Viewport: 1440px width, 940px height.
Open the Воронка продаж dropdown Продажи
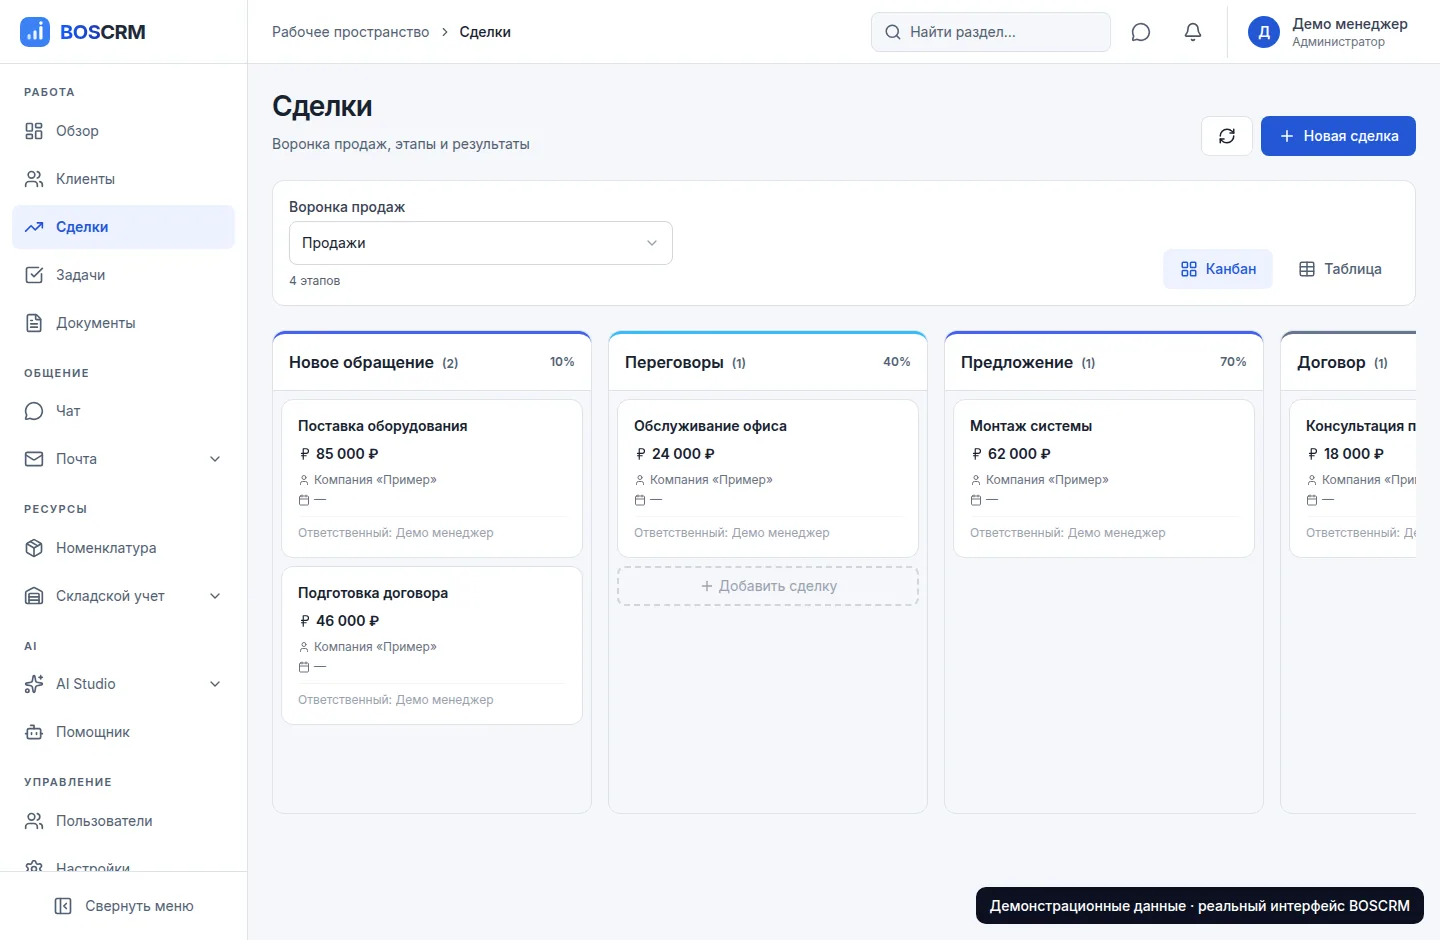(x=481, y=243)
